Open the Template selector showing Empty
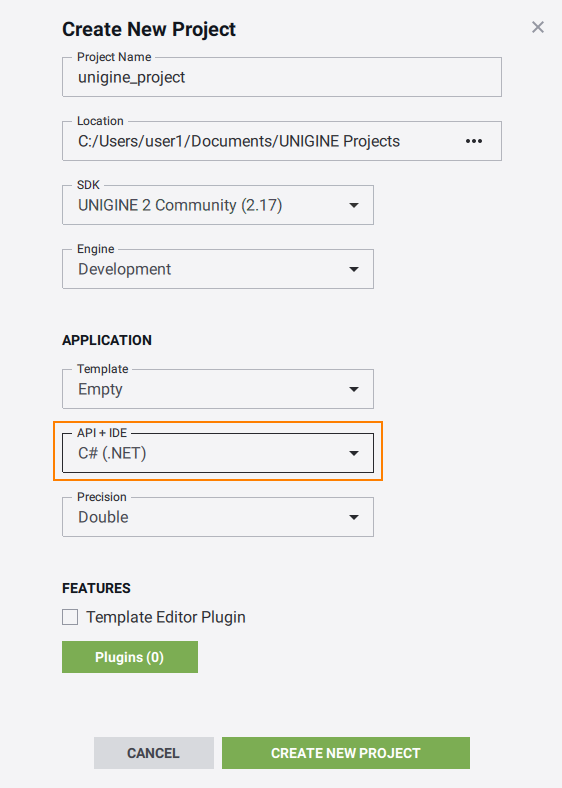The width and height of the screenshot is (562, 788). tap(218, 389)
